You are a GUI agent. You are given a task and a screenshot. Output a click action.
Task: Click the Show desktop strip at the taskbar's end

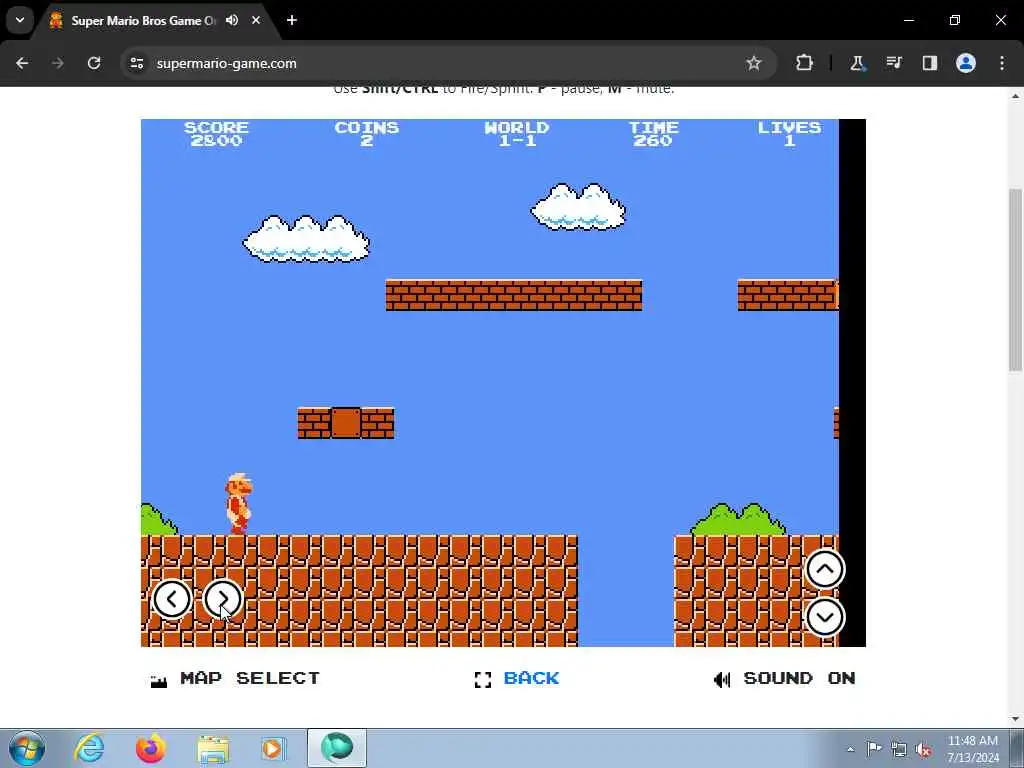pyautogui.click(x=1017, y=748)
